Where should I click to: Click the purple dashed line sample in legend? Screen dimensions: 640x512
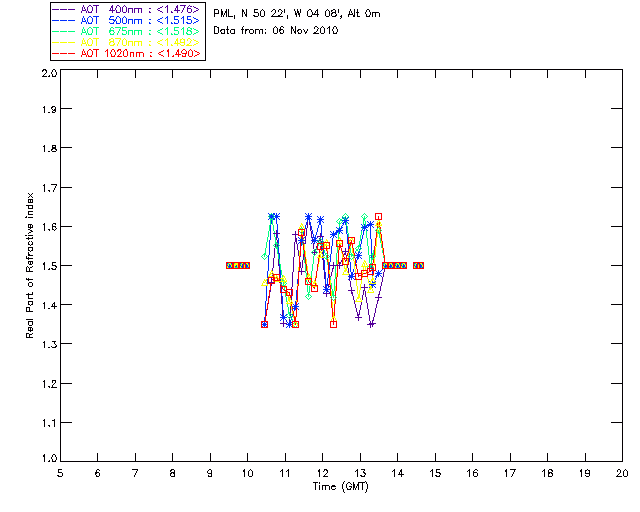pos(64,9)
